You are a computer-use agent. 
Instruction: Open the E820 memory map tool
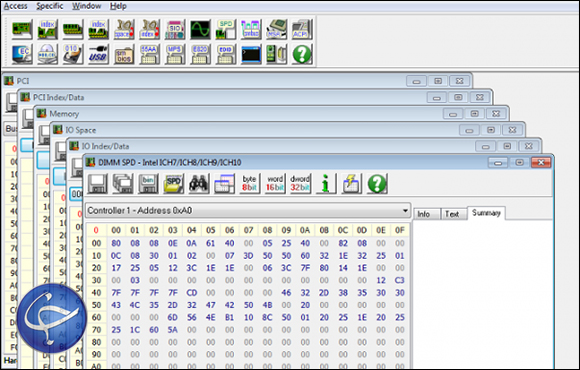coord(200,54)
